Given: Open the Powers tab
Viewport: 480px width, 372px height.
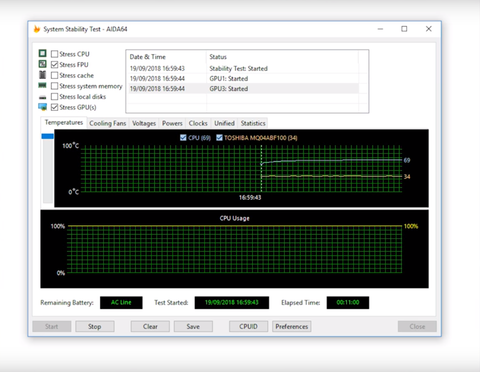Looking at the screenshot, I should (x=172, y=123).
